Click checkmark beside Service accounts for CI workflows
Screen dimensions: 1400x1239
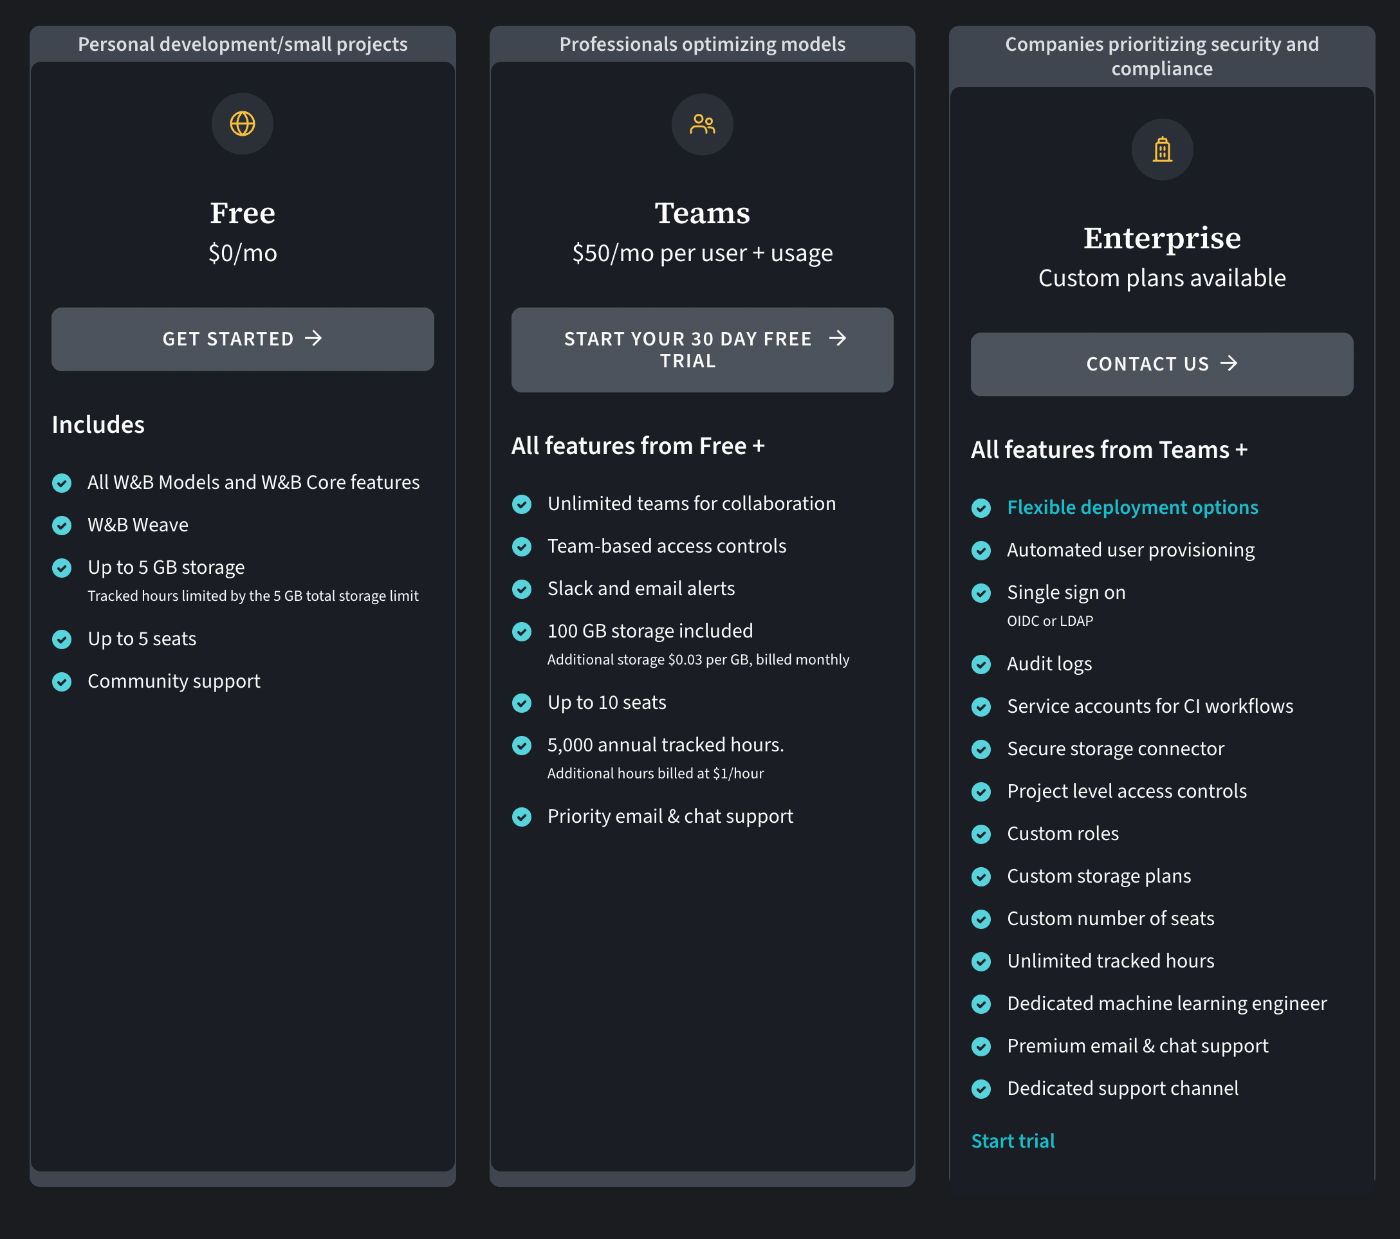click(x=982, y=707)
